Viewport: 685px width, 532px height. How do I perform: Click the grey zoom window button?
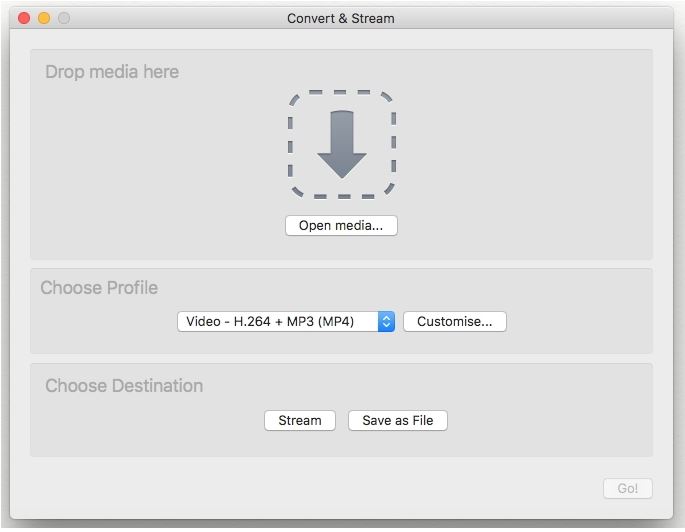[x=64, y=18]
